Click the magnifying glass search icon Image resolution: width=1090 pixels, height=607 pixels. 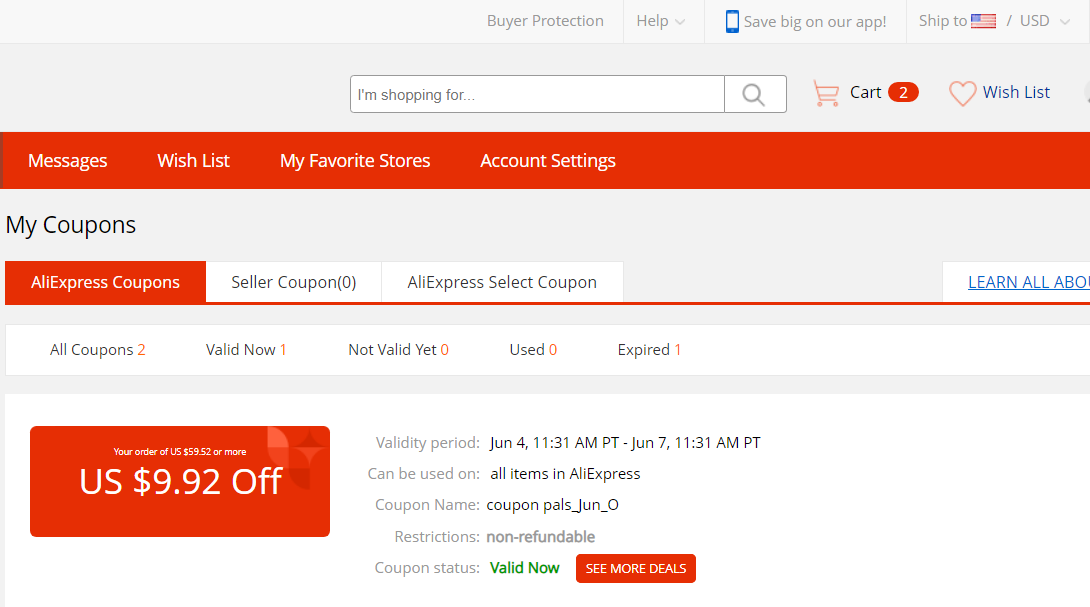click(754, 94)
